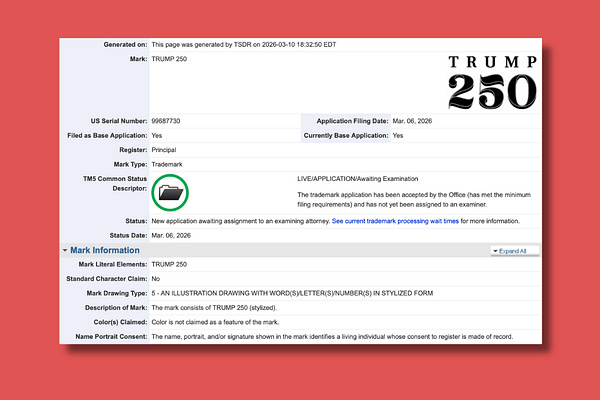Click the TM5 Common Status Descriptor label
Viewport: 600px width, 400px height.
click(115, 184)
